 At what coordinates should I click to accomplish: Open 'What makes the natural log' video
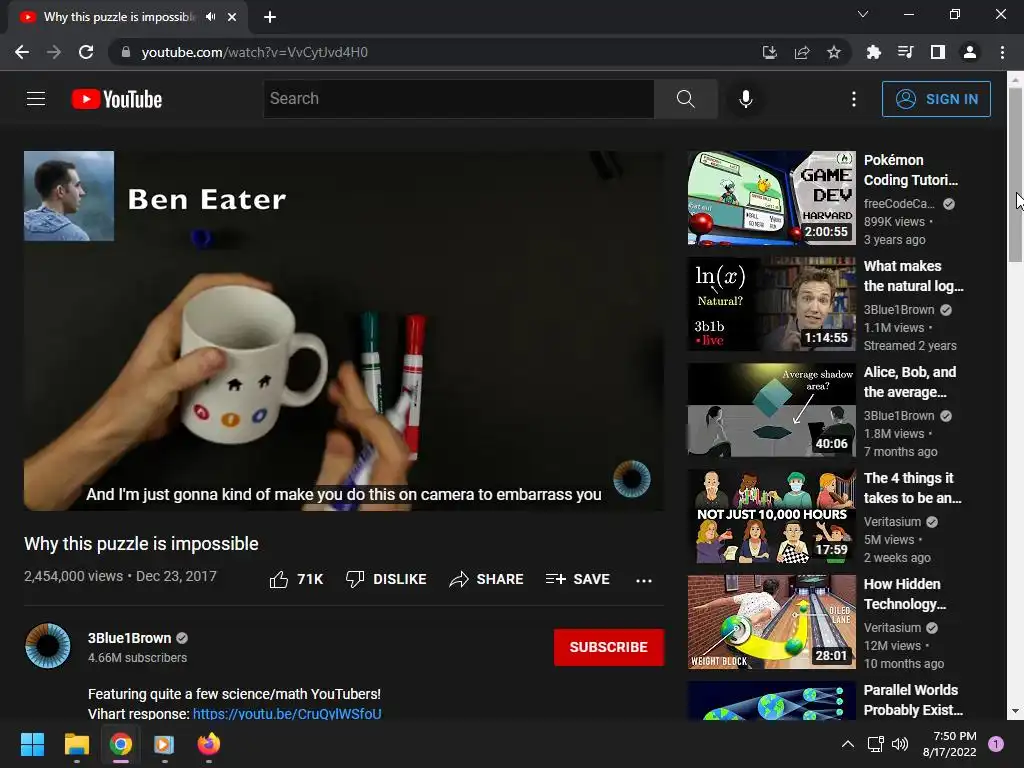coord(913,276)
